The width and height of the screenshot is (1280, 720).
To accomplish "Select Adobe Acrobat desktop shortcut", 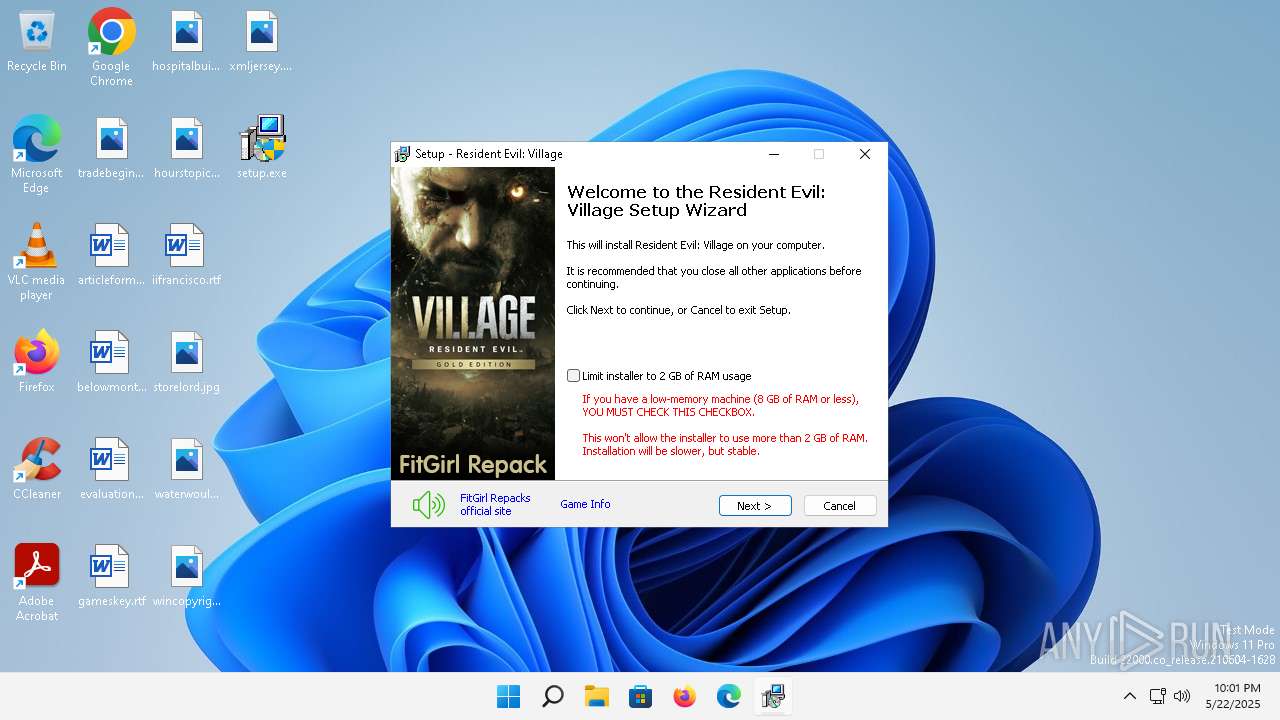I will [37, 583].
